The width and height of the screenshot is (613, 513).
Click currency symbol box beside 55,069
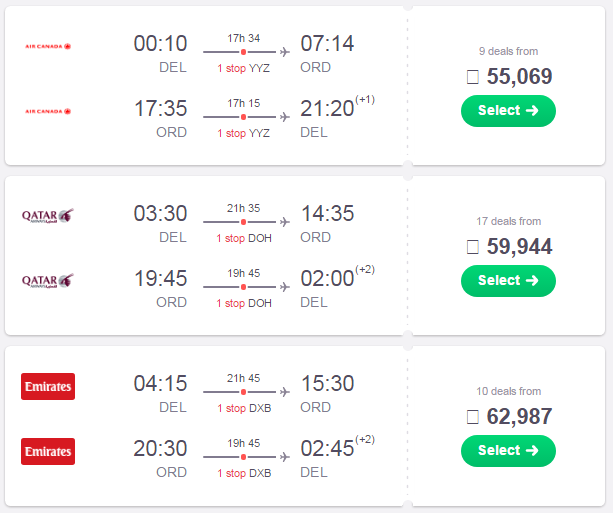pyautogui.click(x=473, y=77)
